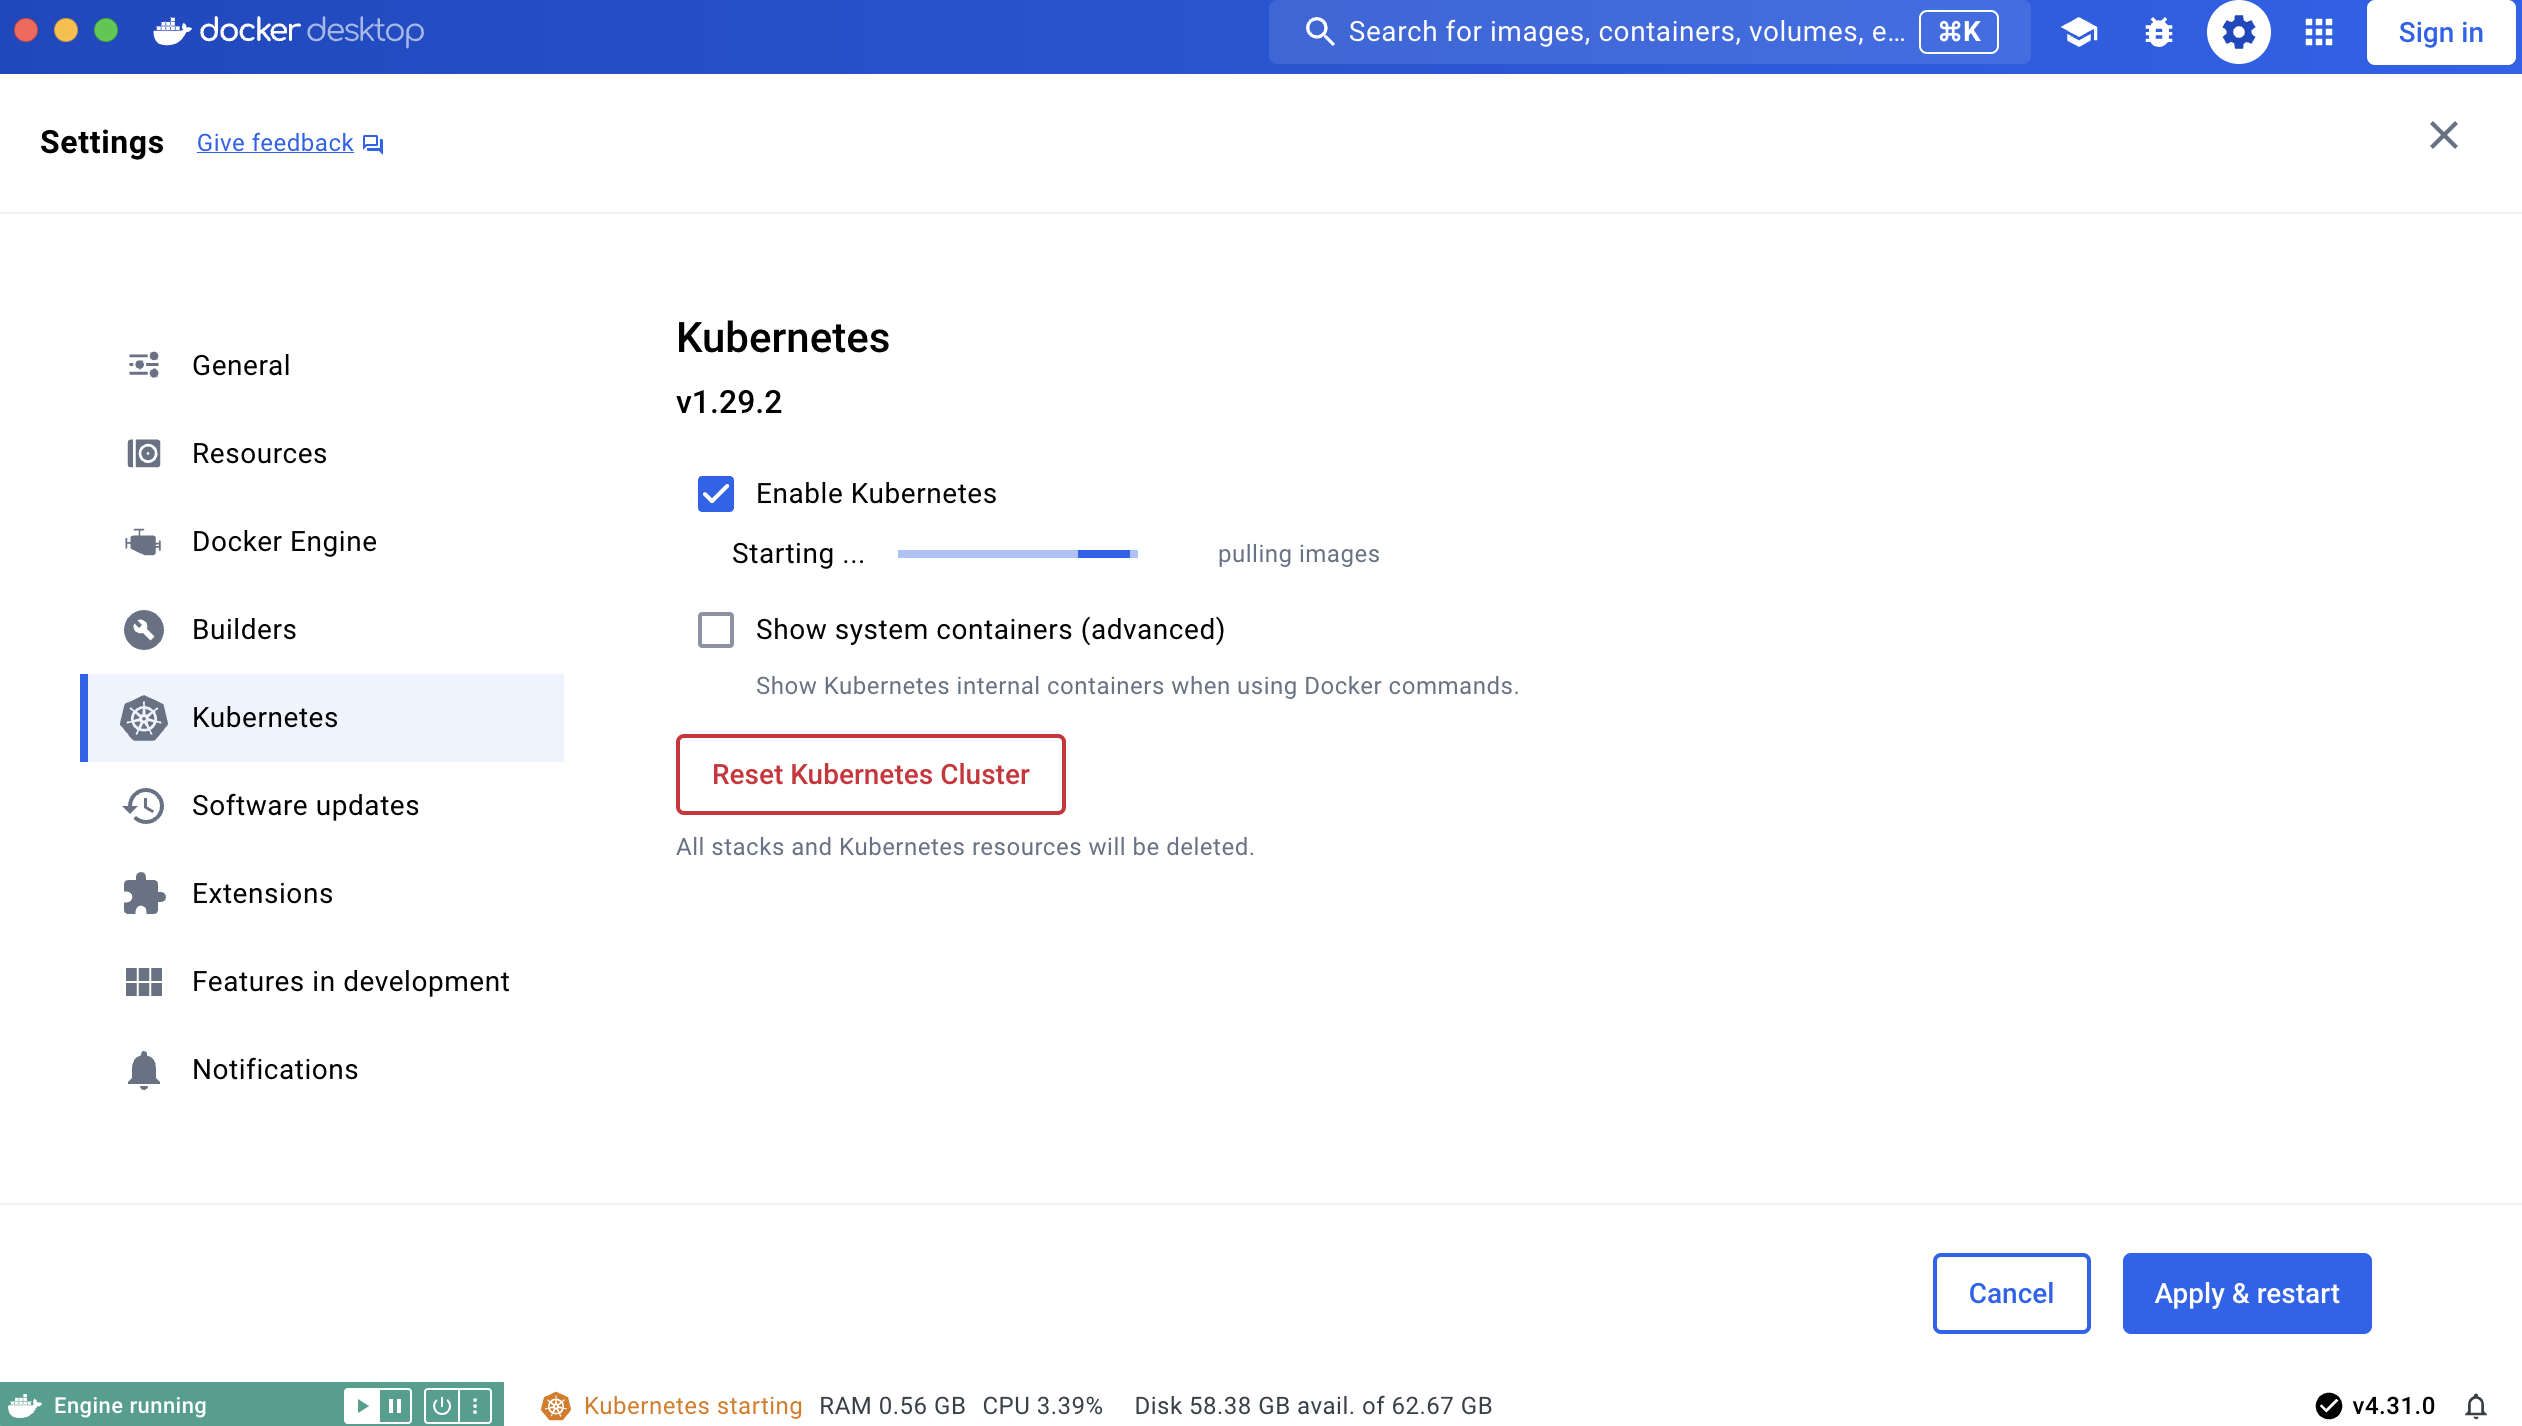
Task: Start the engine with play button
Action: [362, 1406]
